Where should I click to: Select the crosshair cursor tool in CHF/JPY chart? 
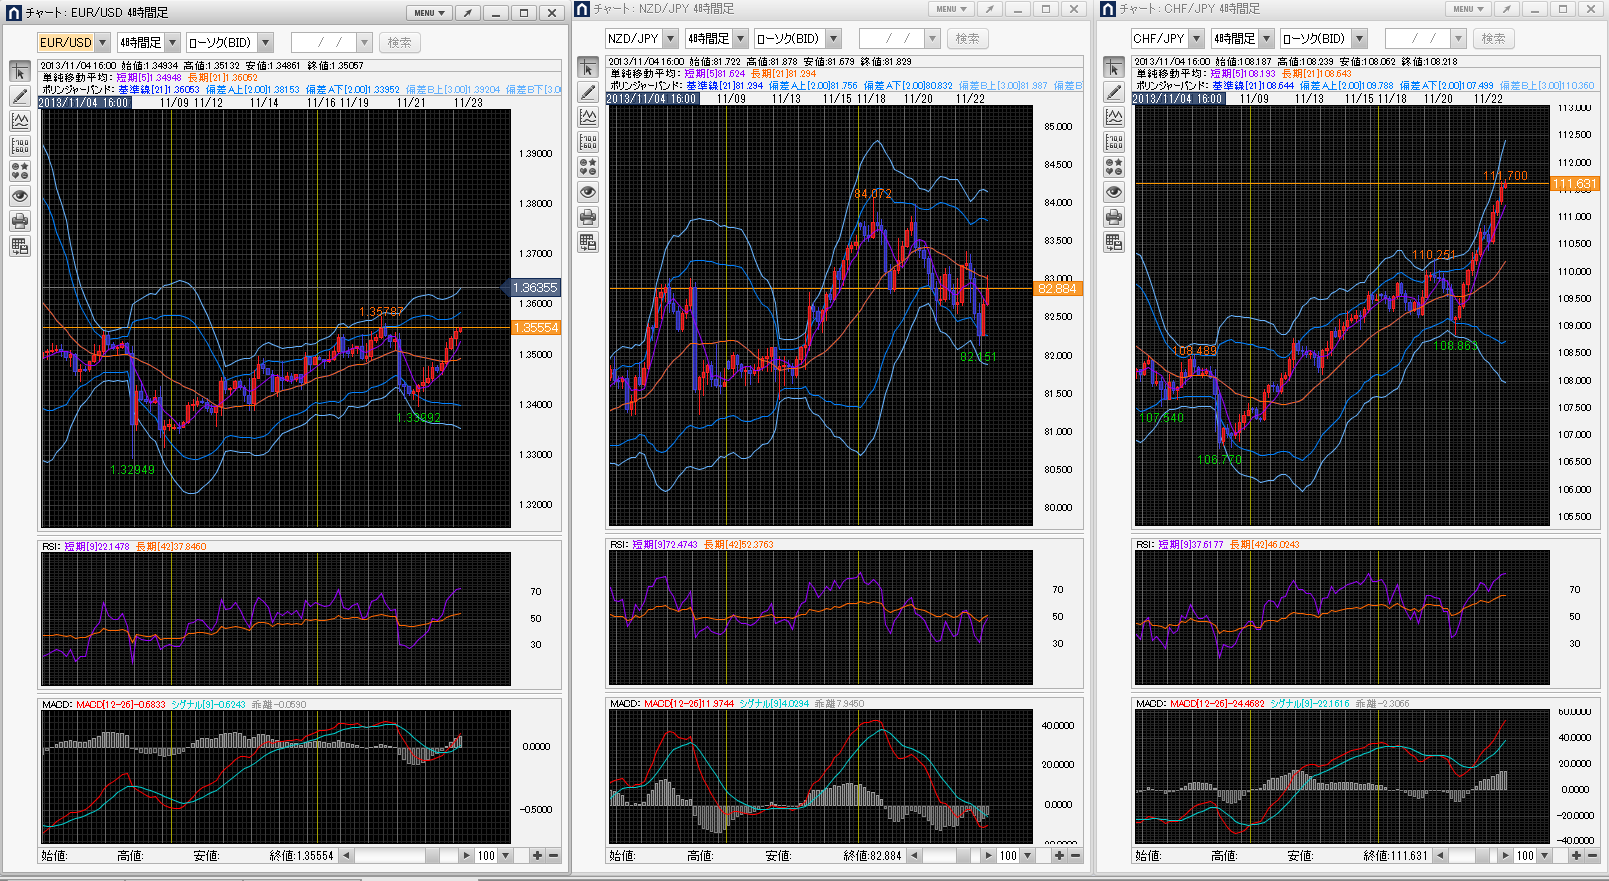1114,67
